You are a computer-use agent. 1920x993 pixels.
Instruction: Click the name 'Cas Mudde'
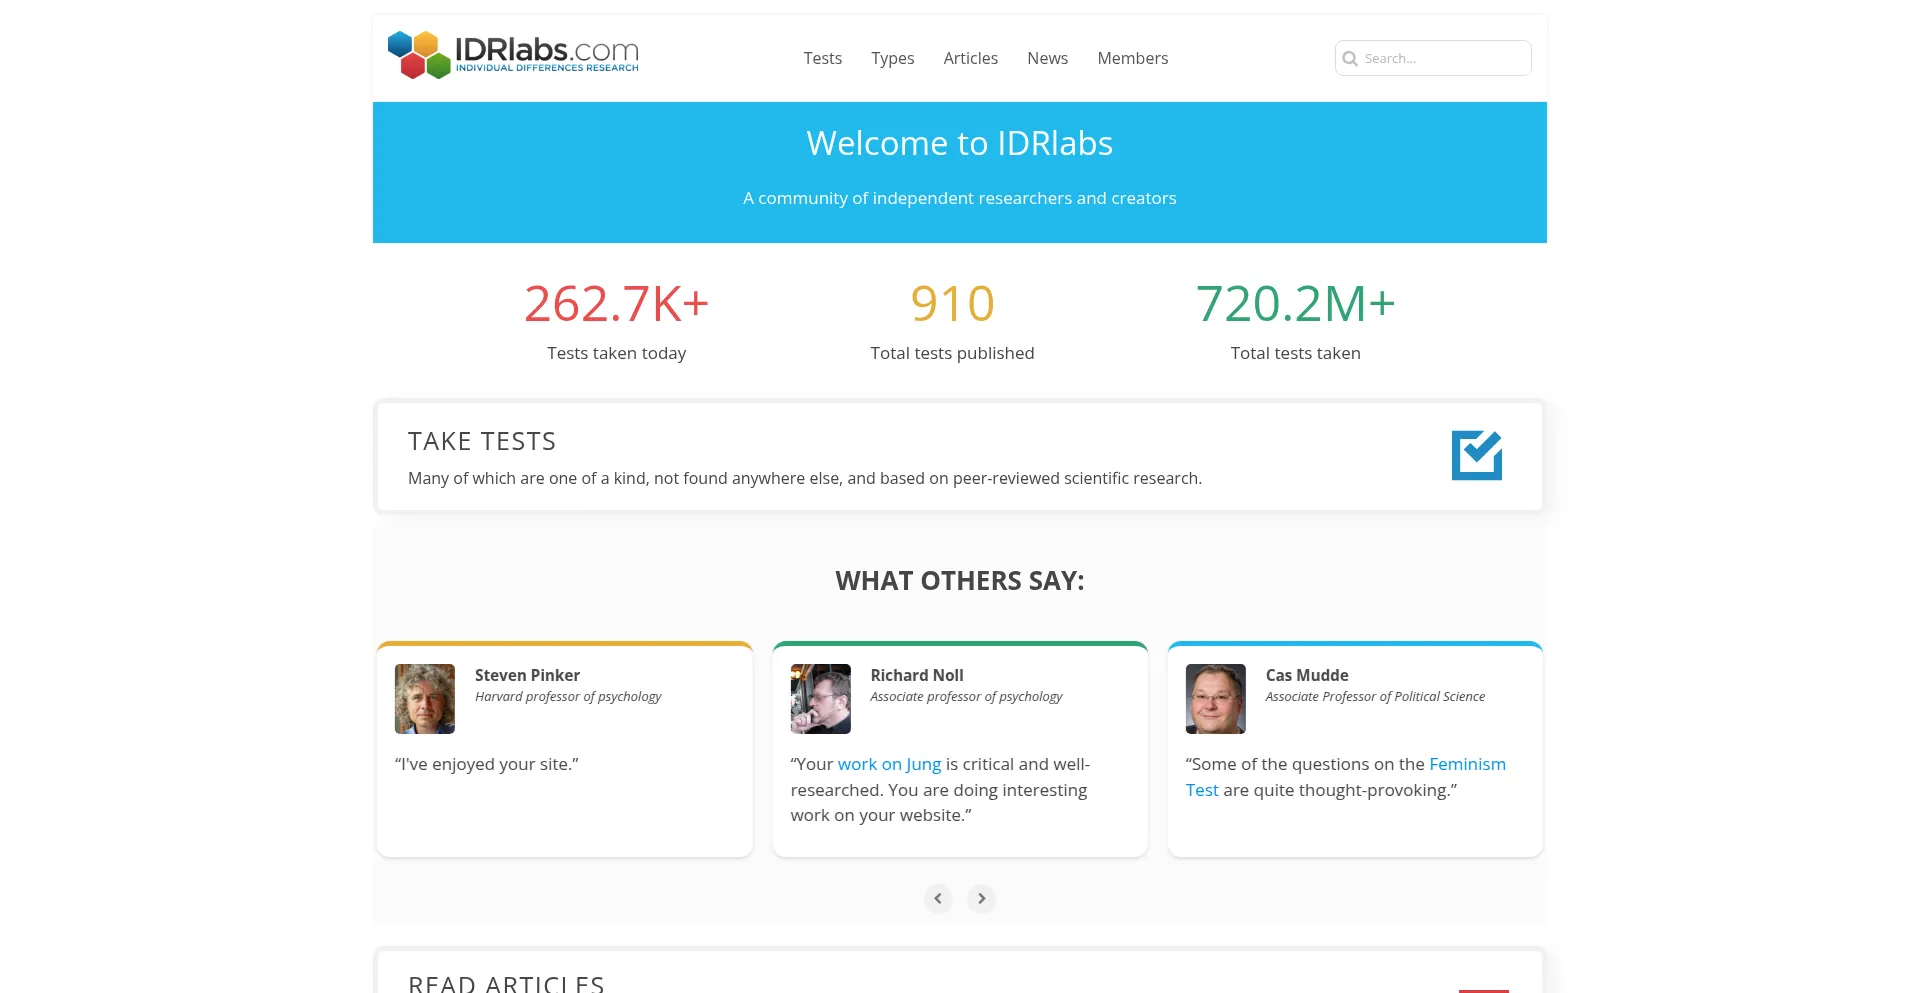pos(1307,675)
